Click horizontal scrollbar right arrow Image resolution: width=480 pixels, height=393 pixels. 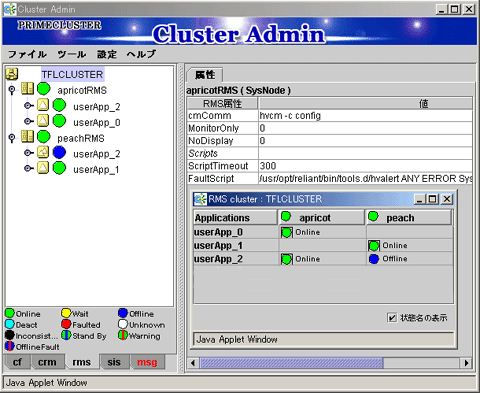(x=466, y=363)
